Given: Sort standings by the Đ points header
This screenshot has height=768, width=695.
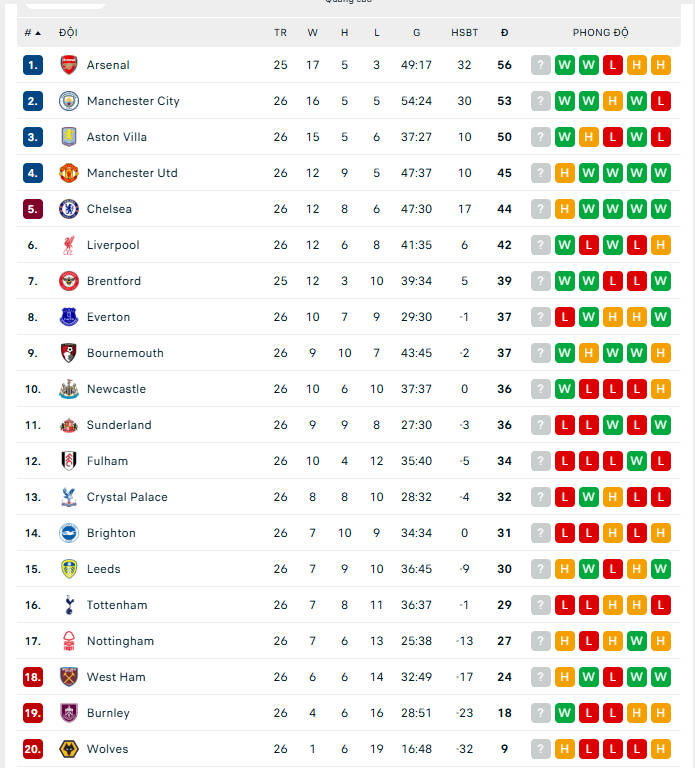Looking at the screenshot, I should (x=504, y=33).
